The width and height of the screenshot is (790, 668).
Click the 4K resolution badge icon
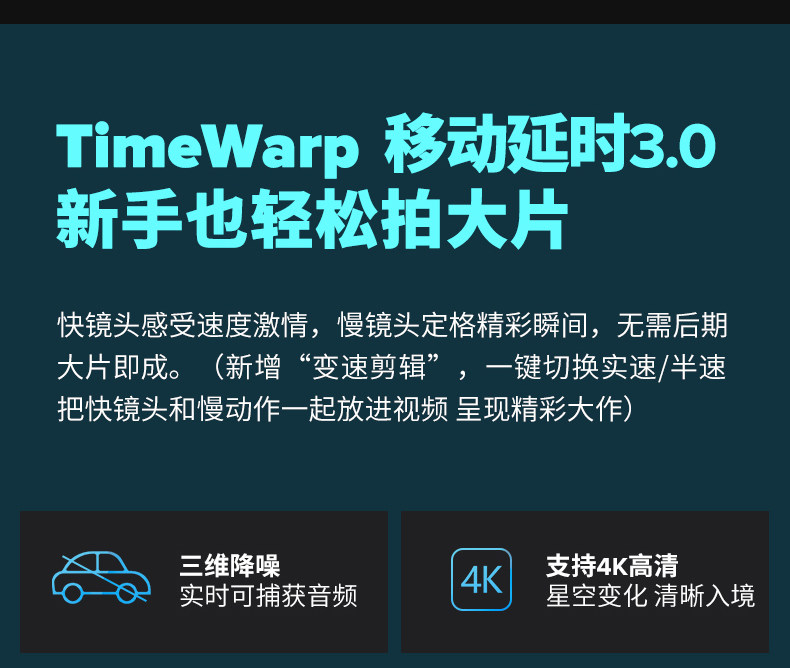click(x=481, y=579)
